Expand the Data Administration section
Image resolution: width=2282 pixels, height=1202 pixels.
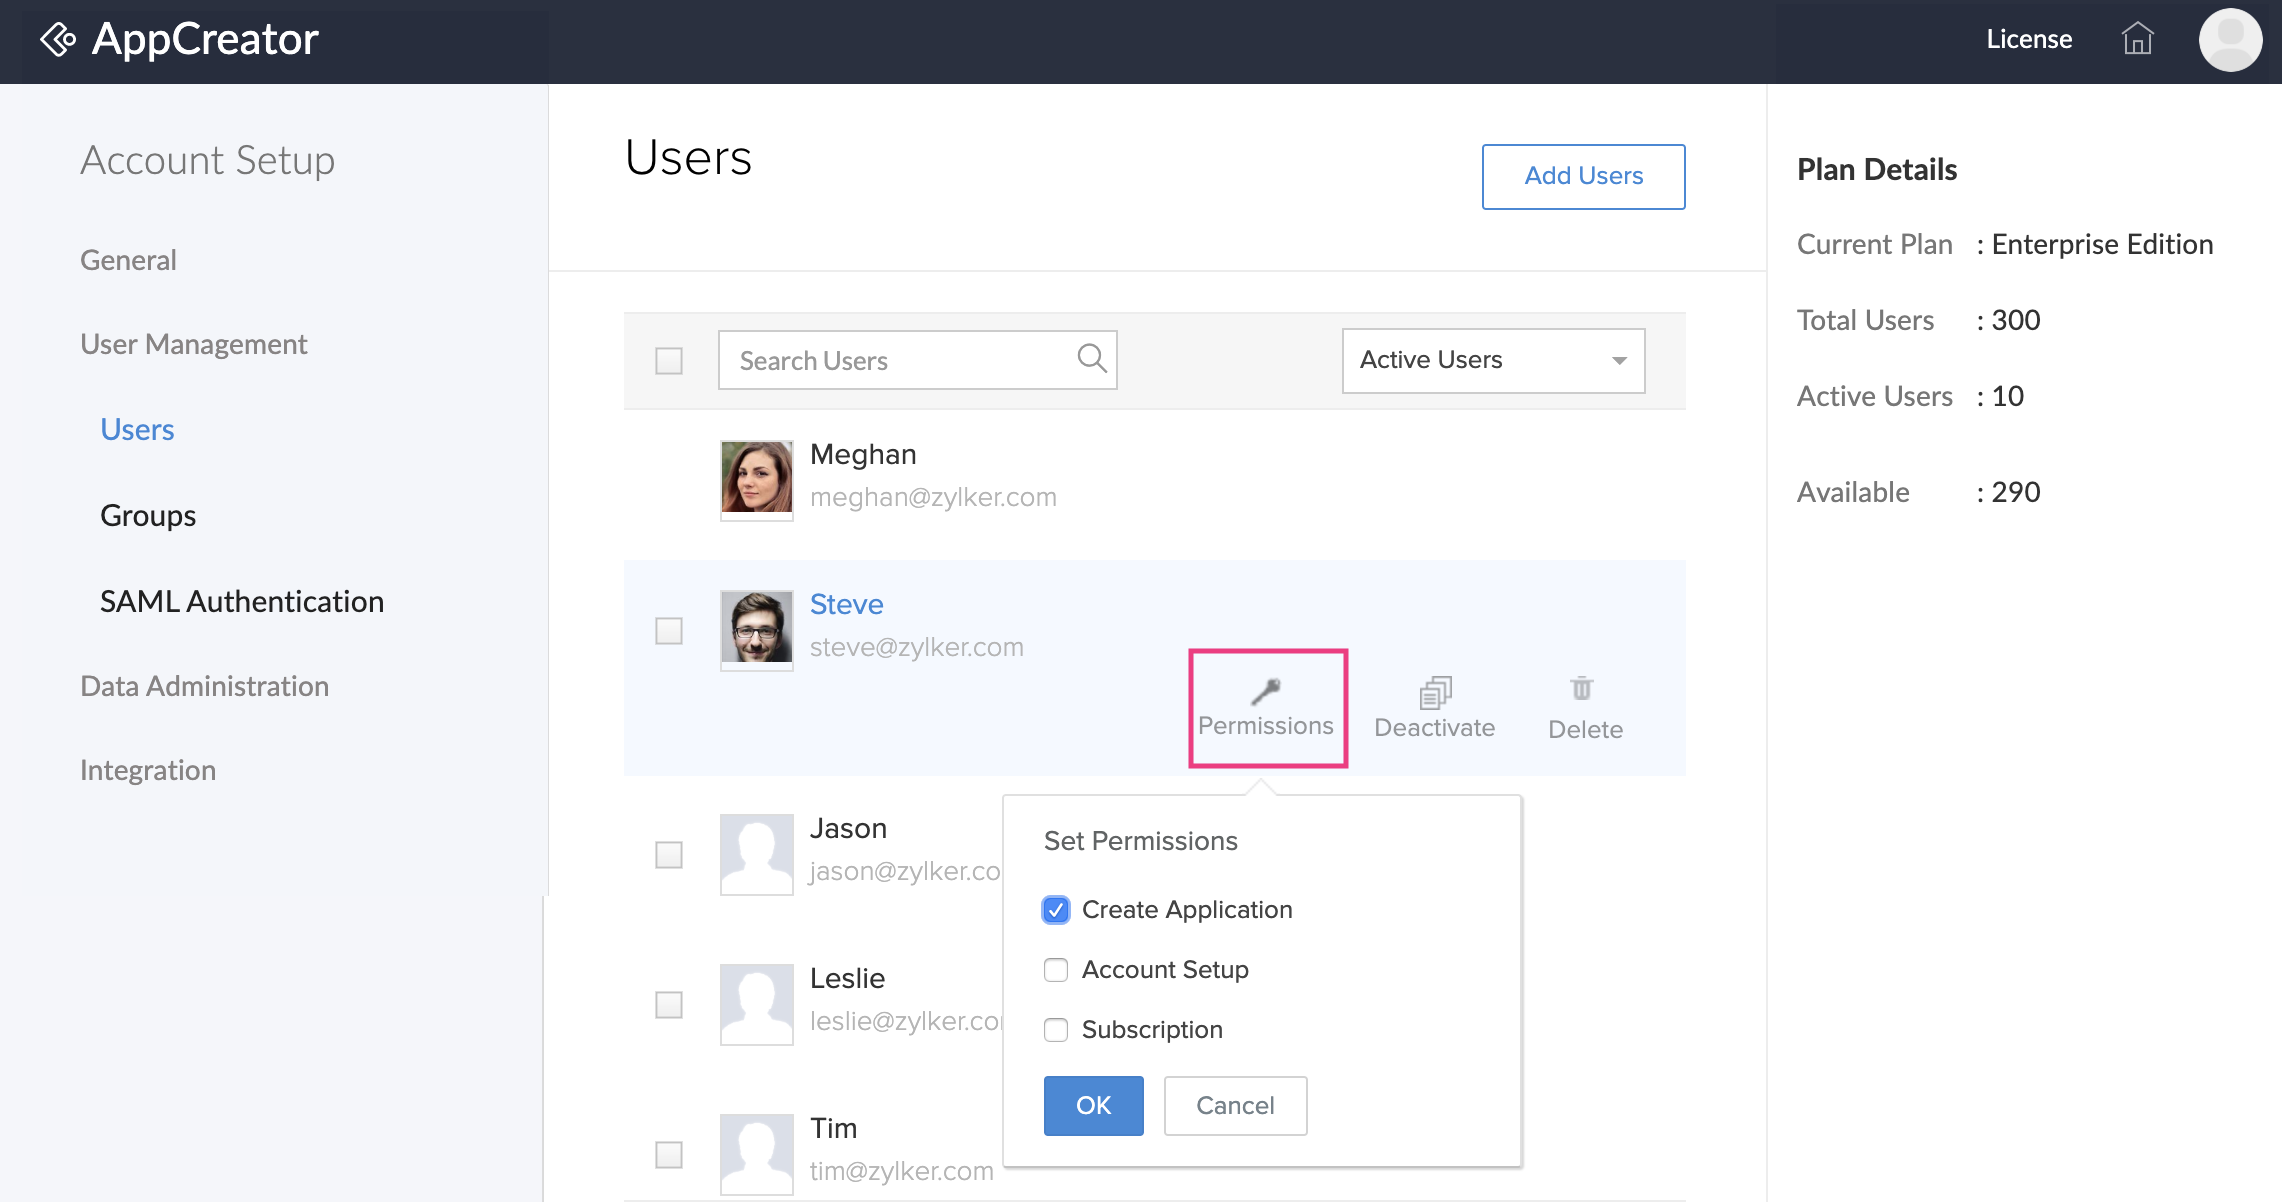click(x=204, y=686)
